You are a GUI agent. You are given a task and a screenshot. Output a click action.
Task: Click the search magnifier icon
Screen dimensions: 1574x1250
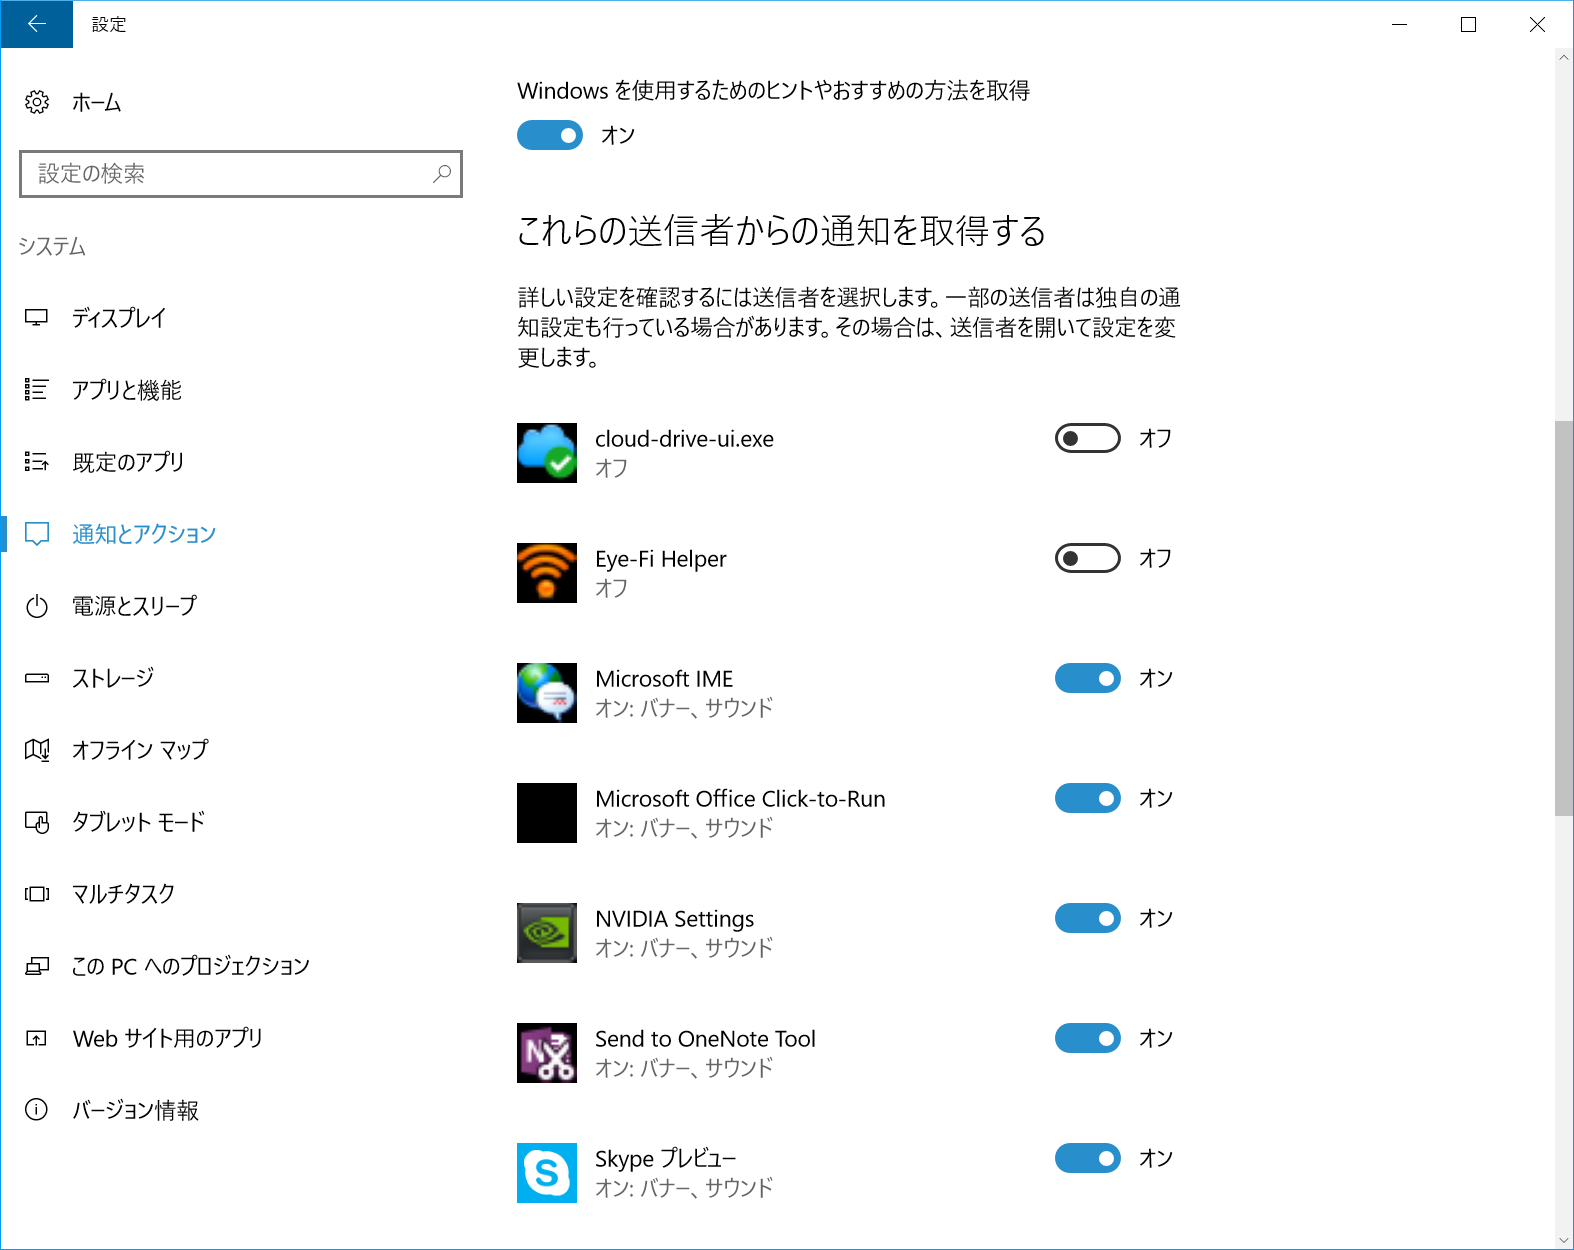[442, 174]
